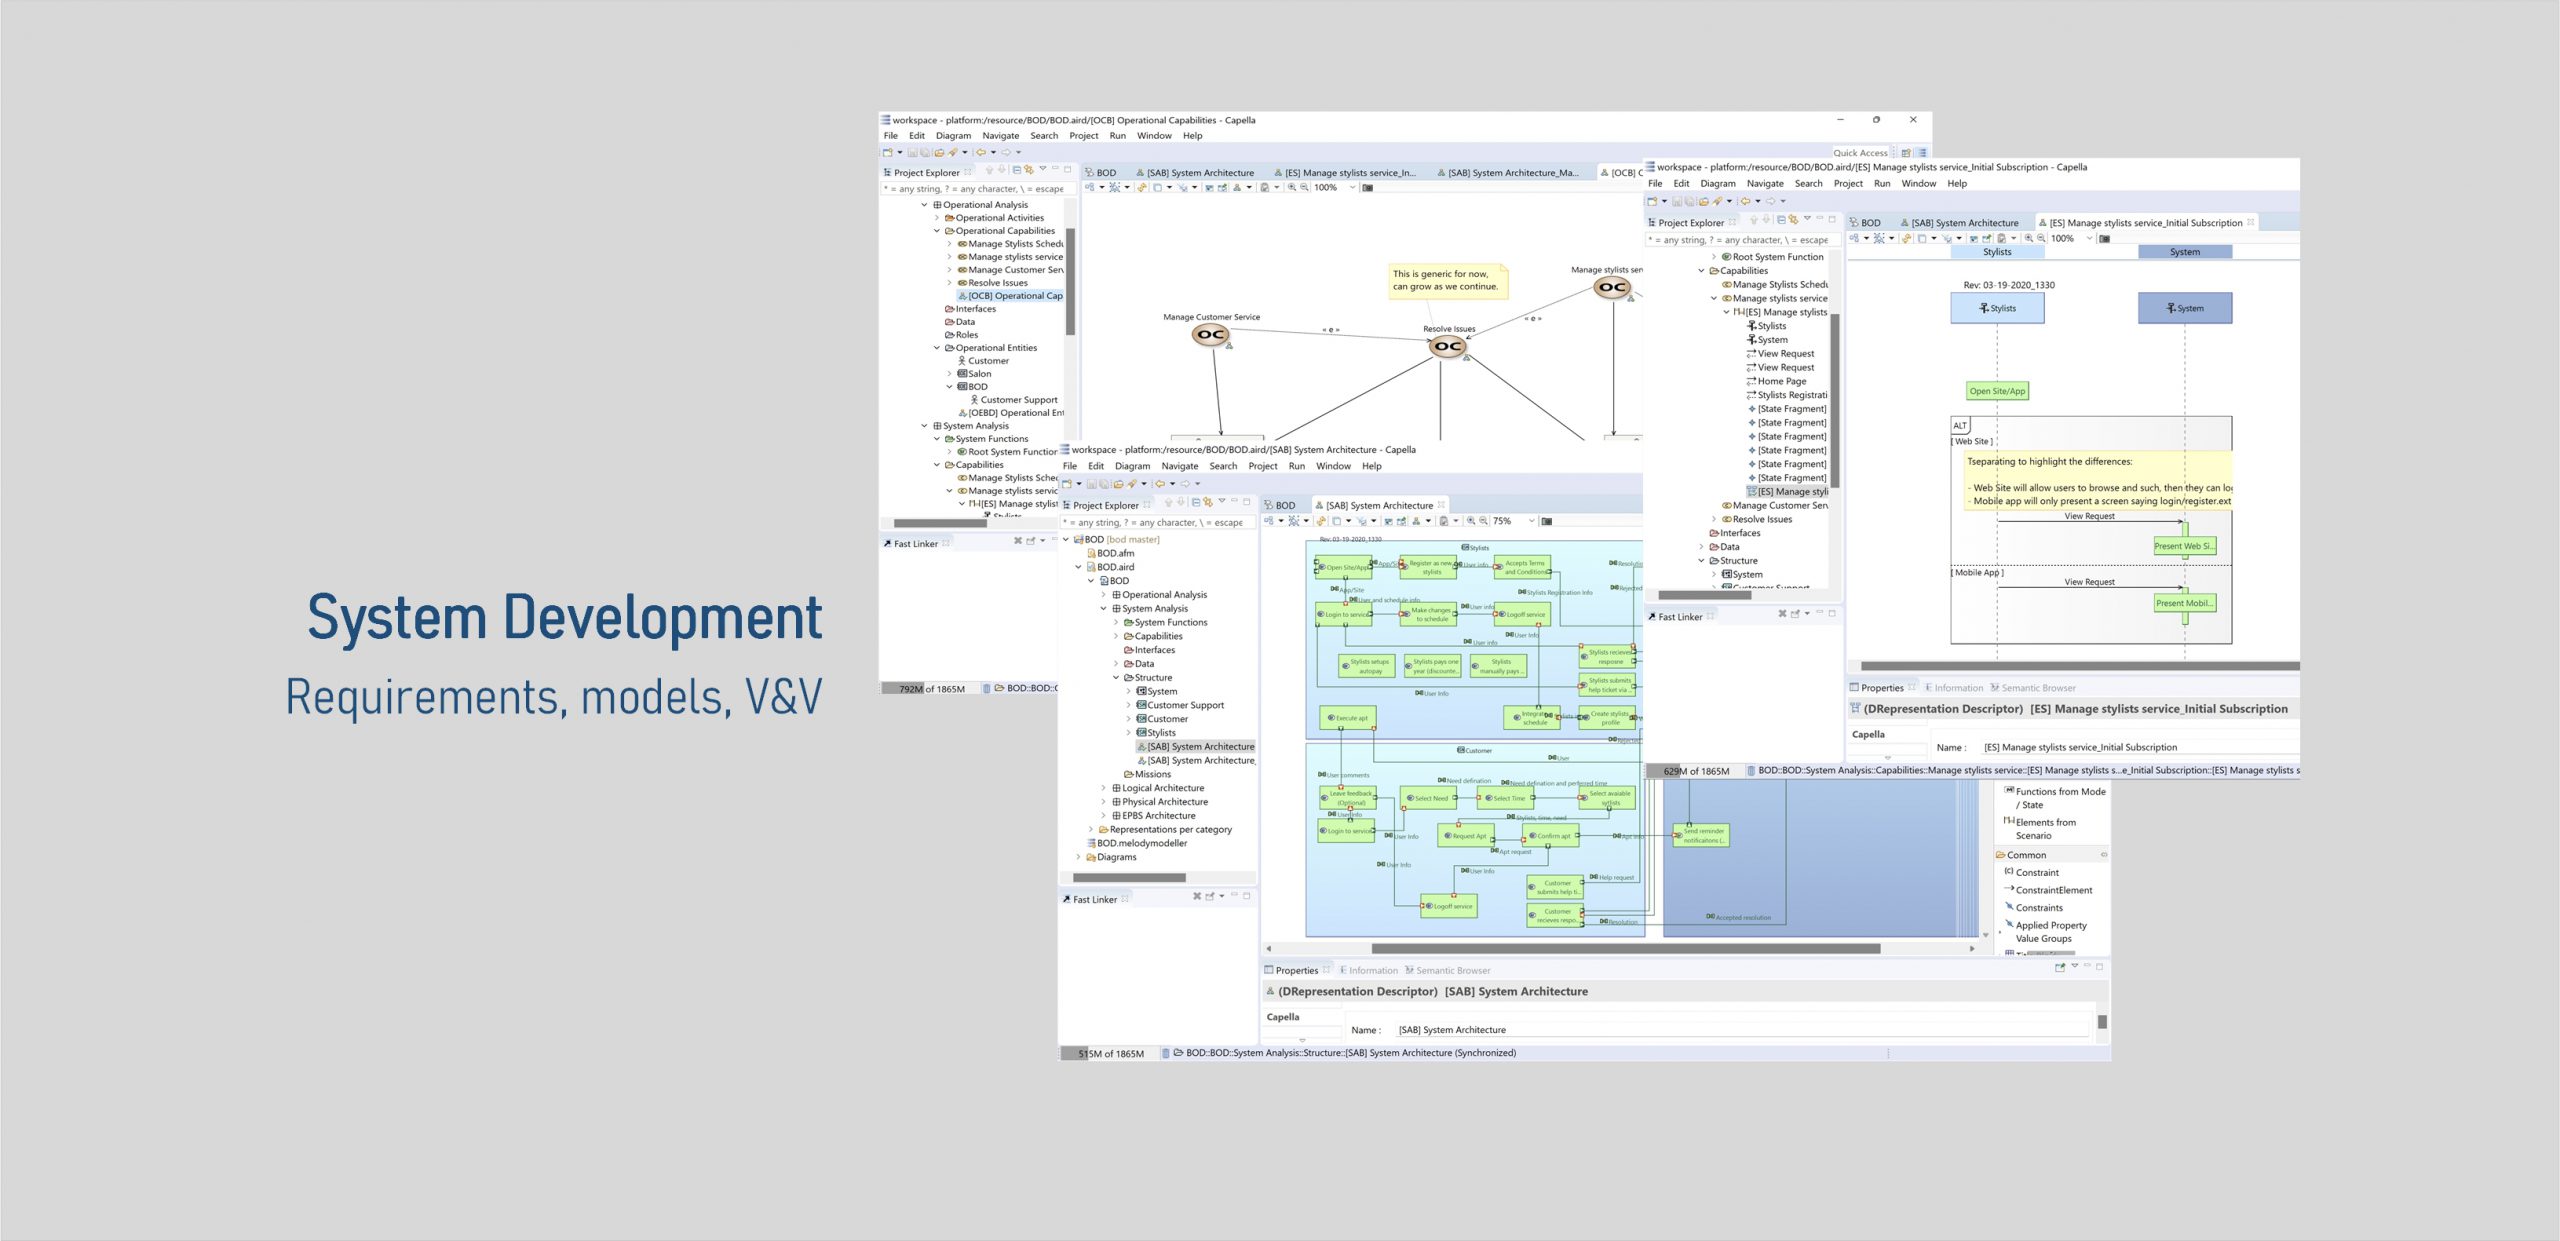Click Collapse All in Operational Capabilities window's Project Explorer
Screen dimensions: 2560x1241
(1016, 170)
